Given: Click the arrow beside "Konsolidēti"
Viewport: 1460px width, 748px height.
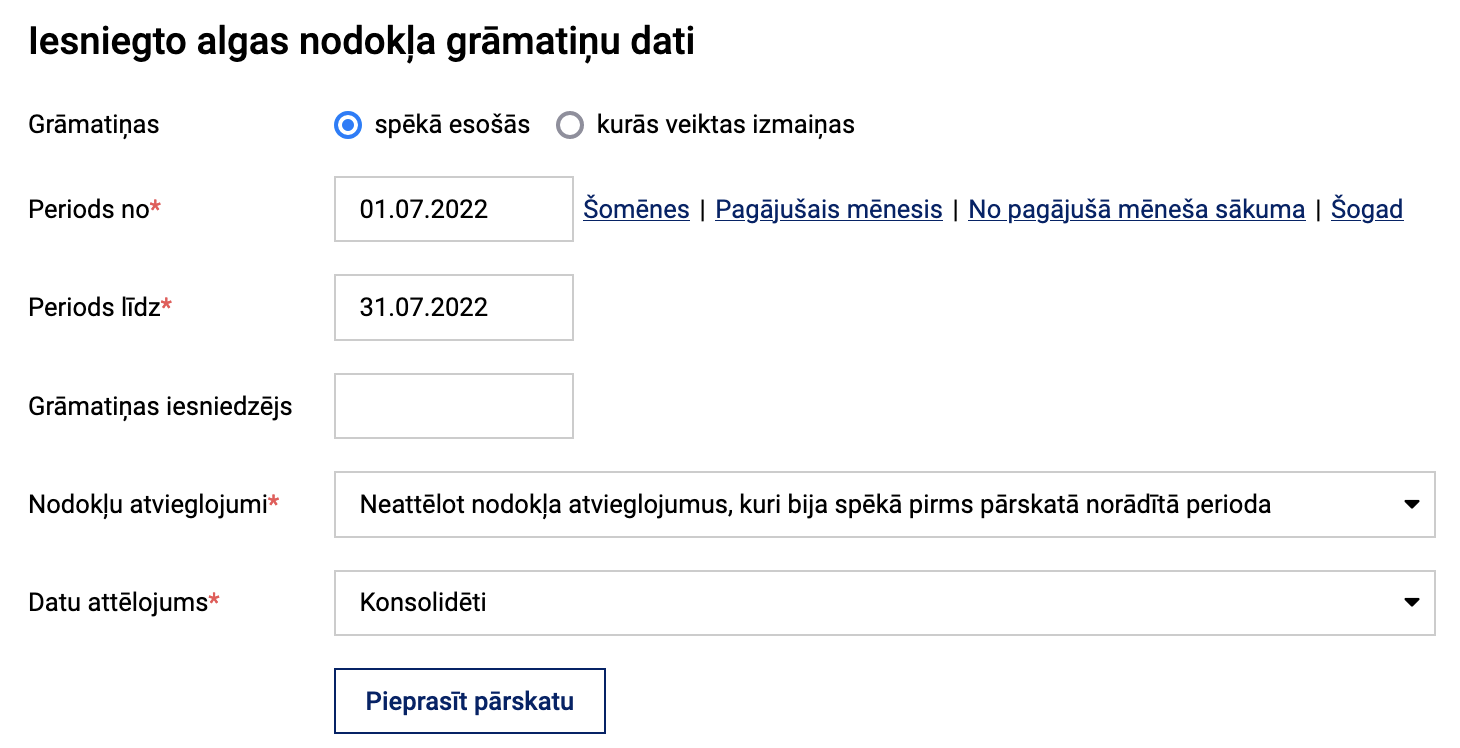Looking at the screenshot, I should [x=1411, y=603].
